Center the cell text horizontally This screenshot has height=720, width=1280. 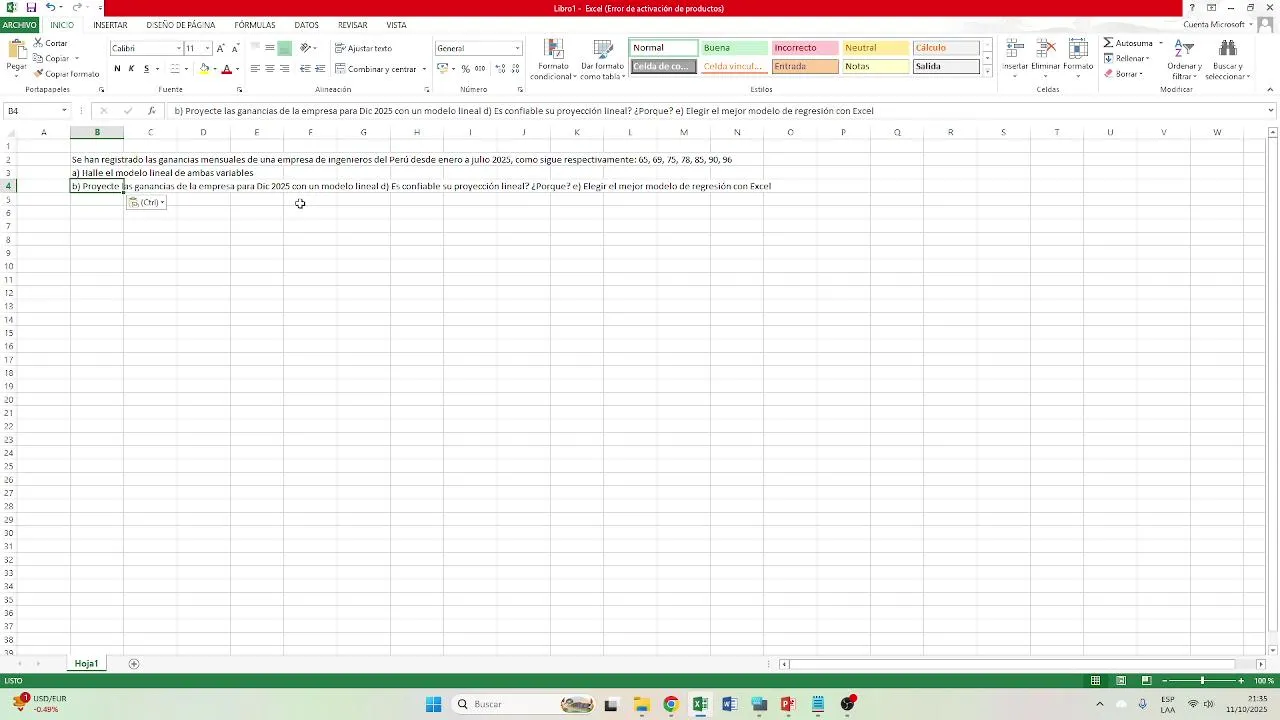pyautogui.click(x=270, y=69)
